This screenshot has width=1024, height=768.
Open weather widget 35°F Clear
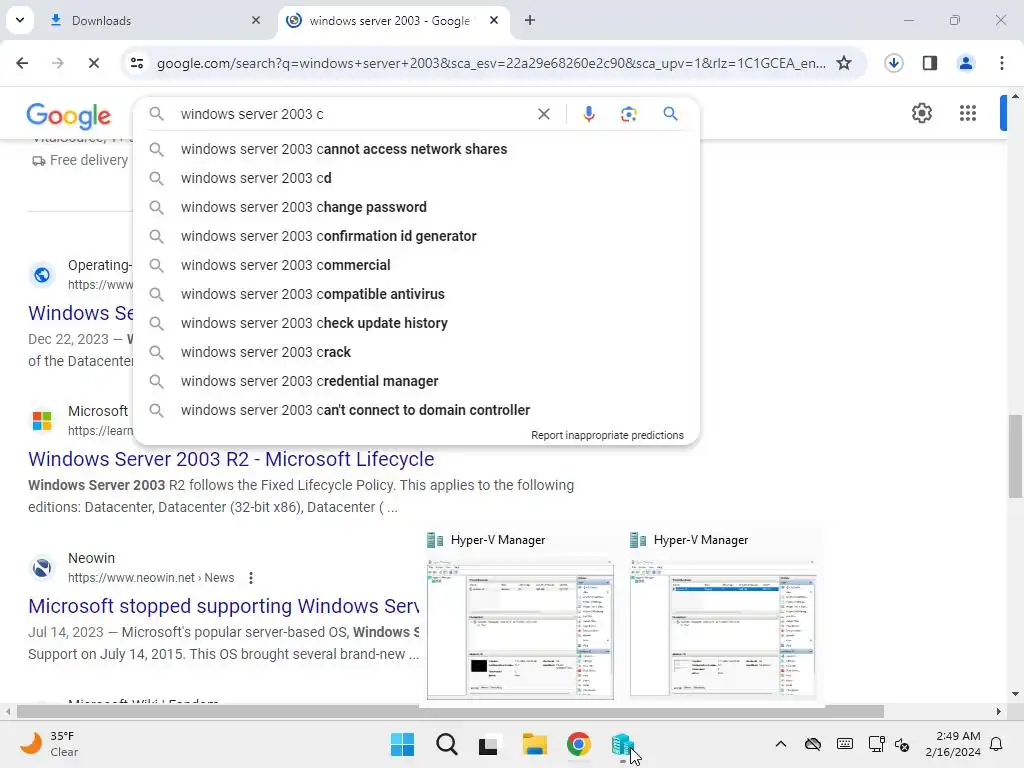tap(50, 744)
